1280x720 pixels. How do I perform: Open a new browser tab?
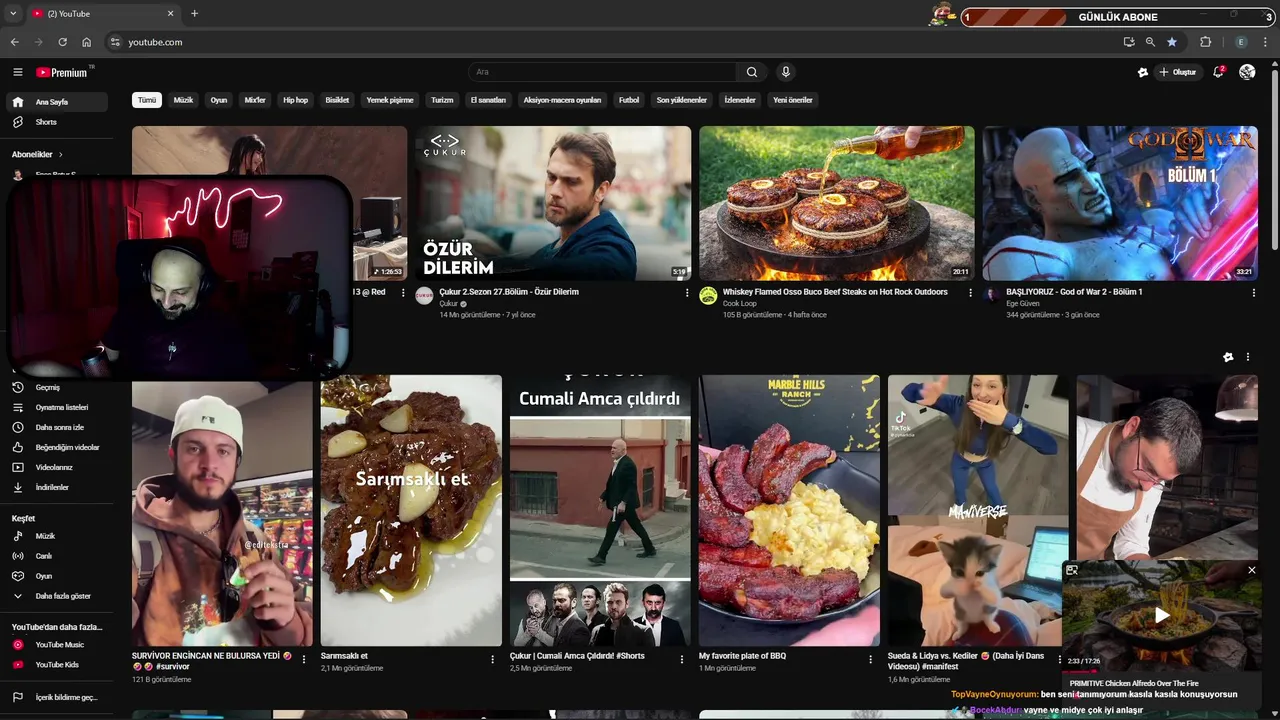coord(194,14)
